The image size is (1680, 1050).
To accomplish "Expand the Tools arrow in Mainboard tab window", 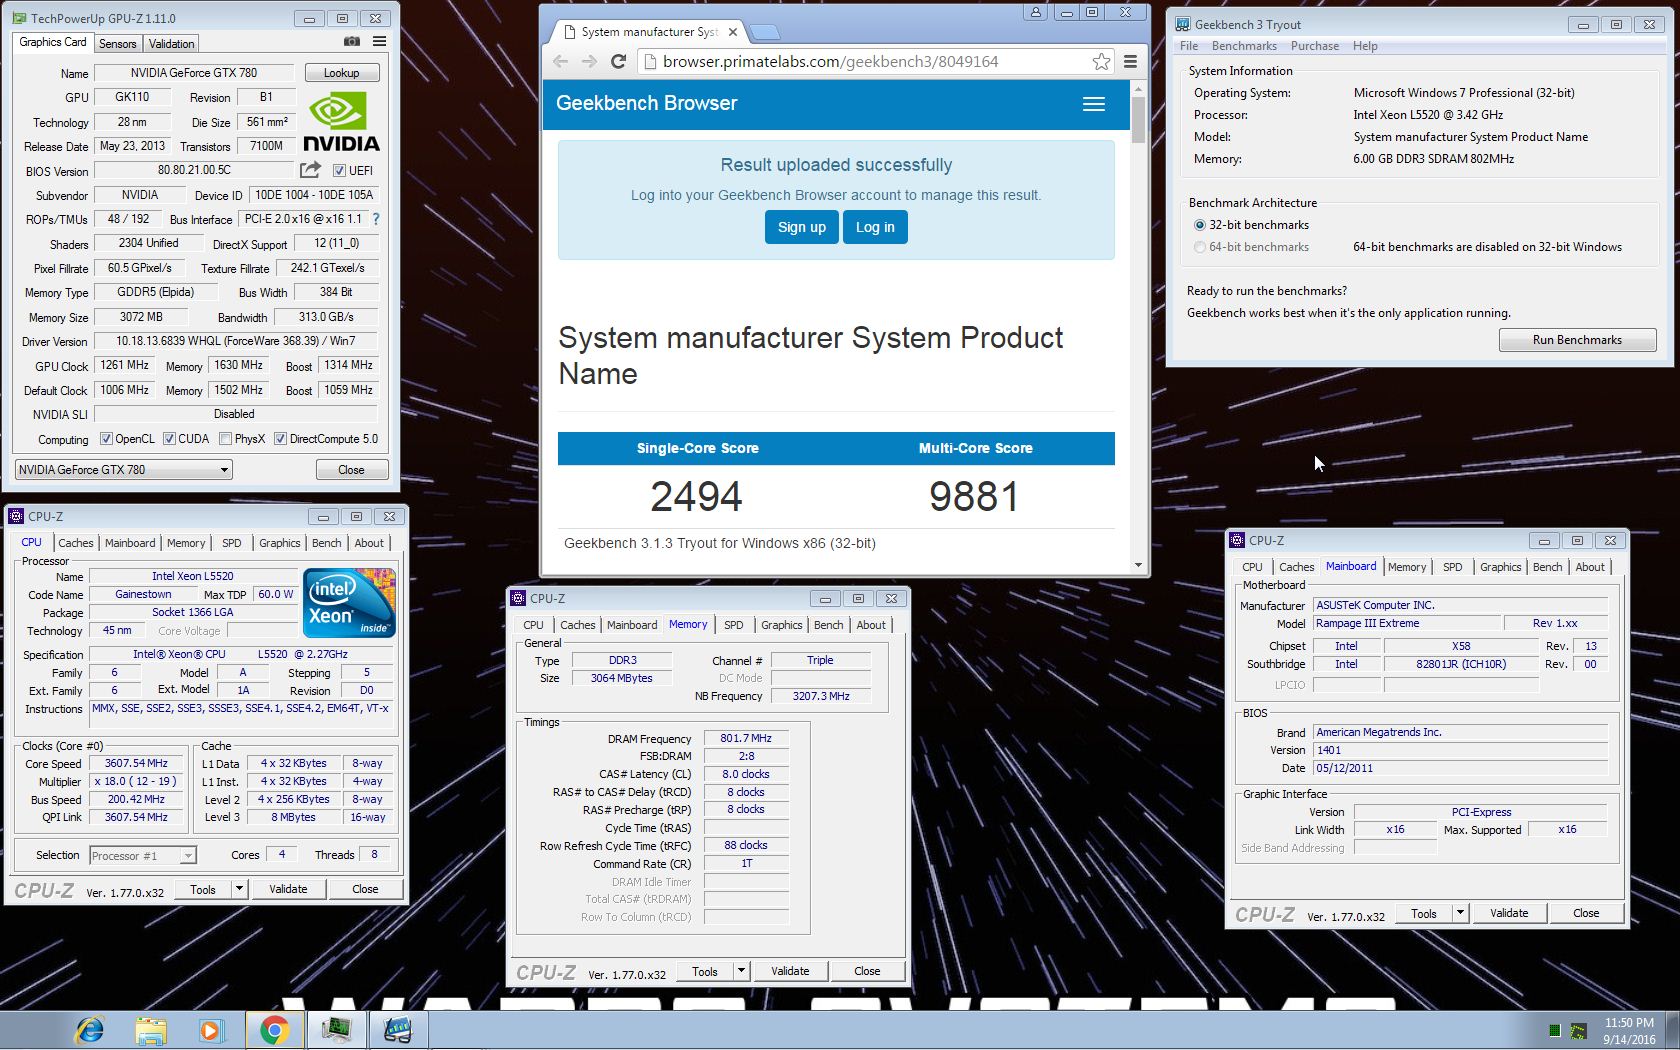I will 1460,913.
